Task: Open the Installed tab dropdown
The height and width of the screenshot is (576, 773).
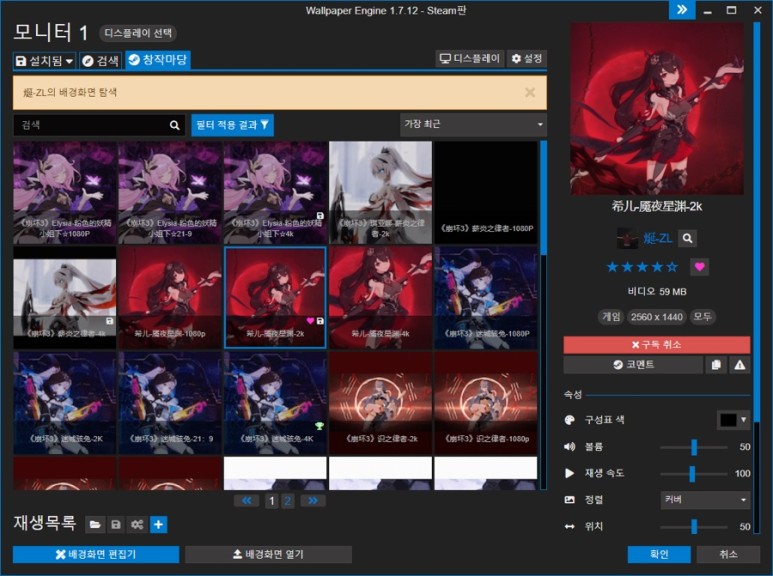Action: tap(44, 61)
